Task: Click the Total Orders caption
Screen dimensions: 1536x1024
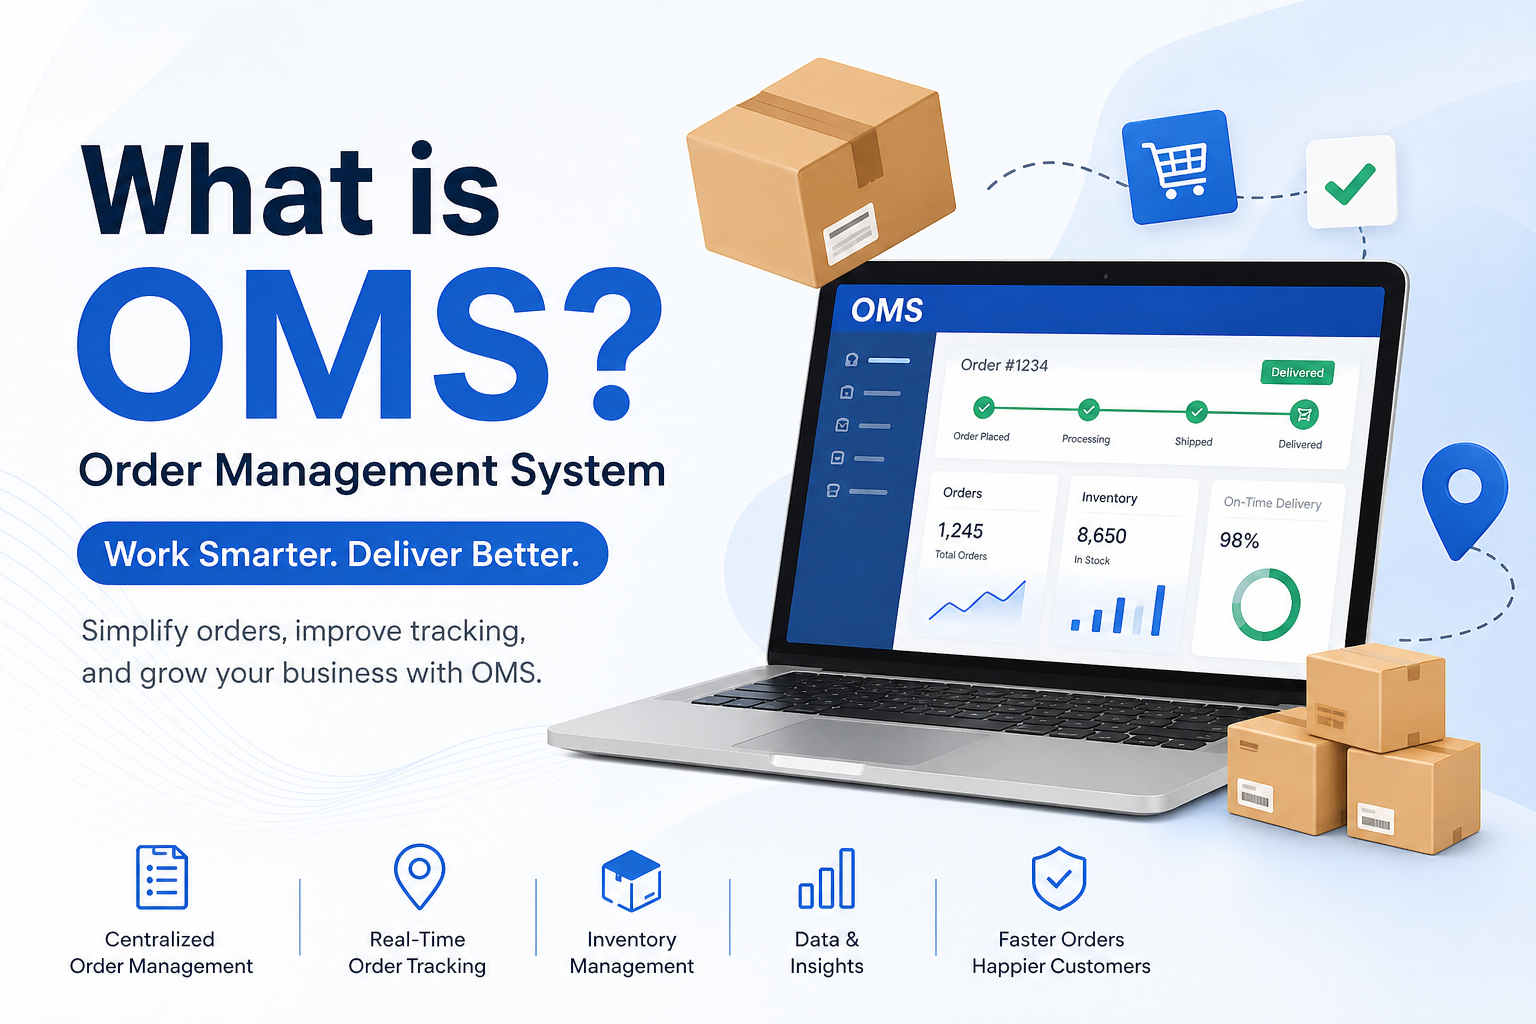Action: (961, 555)
